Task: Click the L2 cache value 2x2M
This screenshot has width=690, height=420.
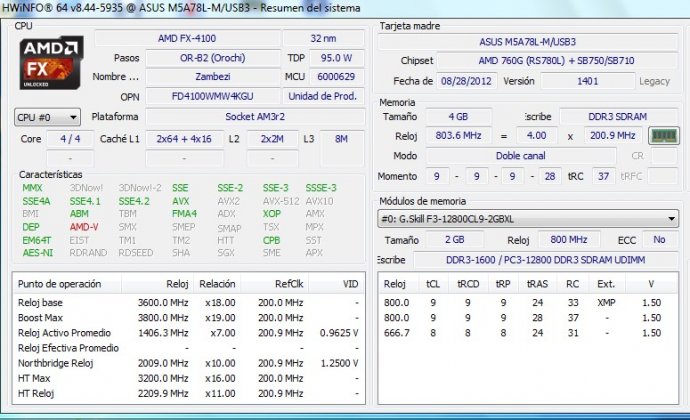Action: click(x=272, y=139)
